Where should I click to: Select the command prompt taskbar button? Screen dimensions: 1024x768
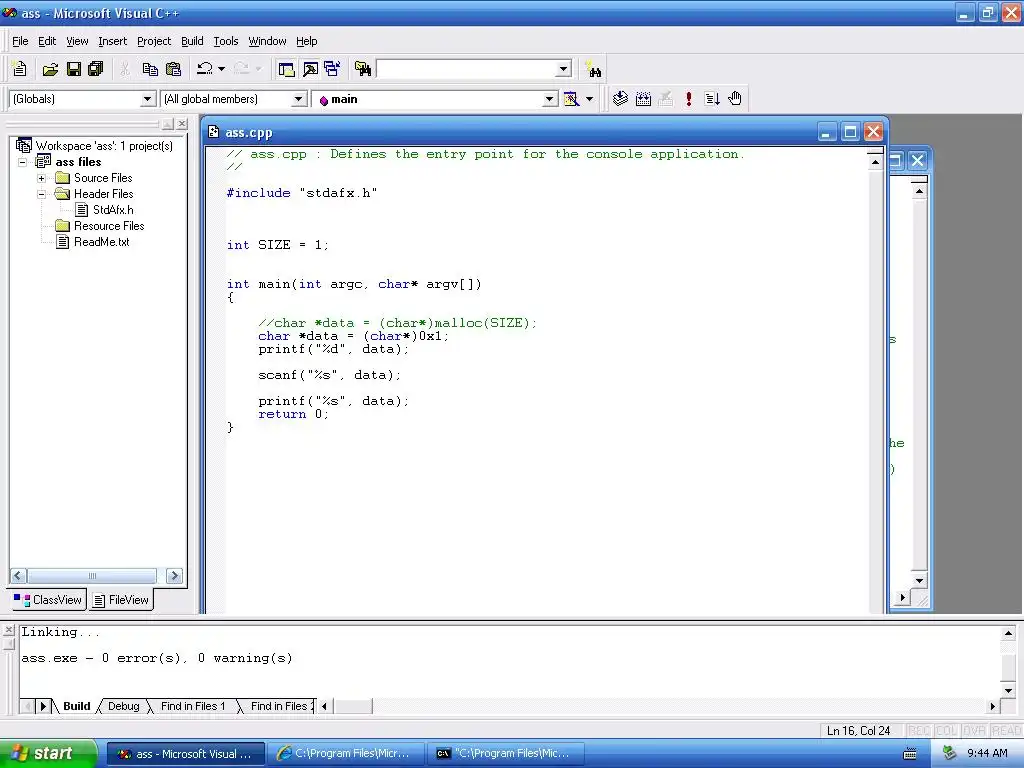coord(505,754)
